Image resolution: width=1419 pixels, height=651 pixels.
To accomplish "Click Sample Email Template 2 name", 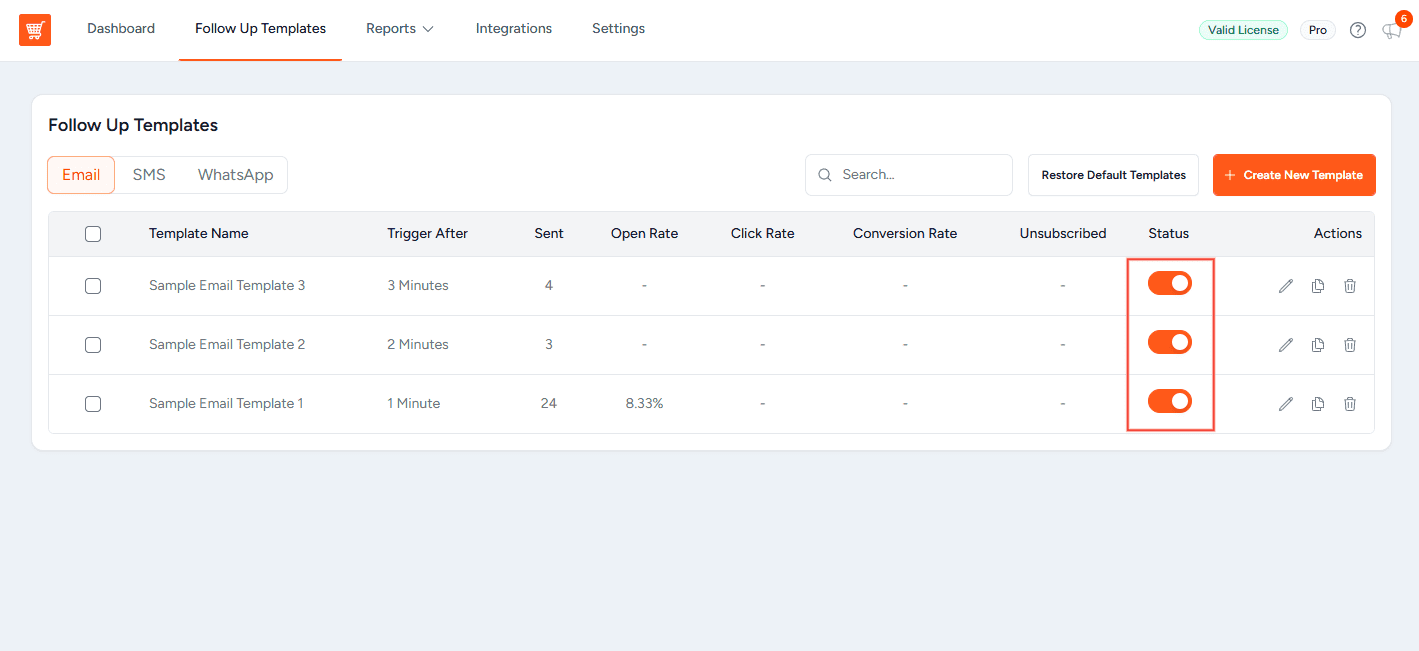I will coord(227,345).
